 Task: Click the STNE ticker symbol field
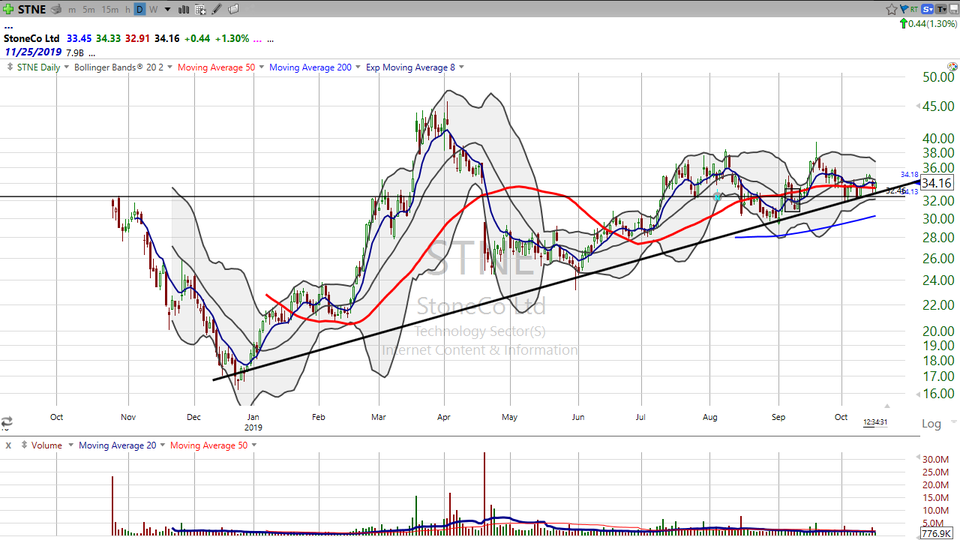[x=32, y=9]
